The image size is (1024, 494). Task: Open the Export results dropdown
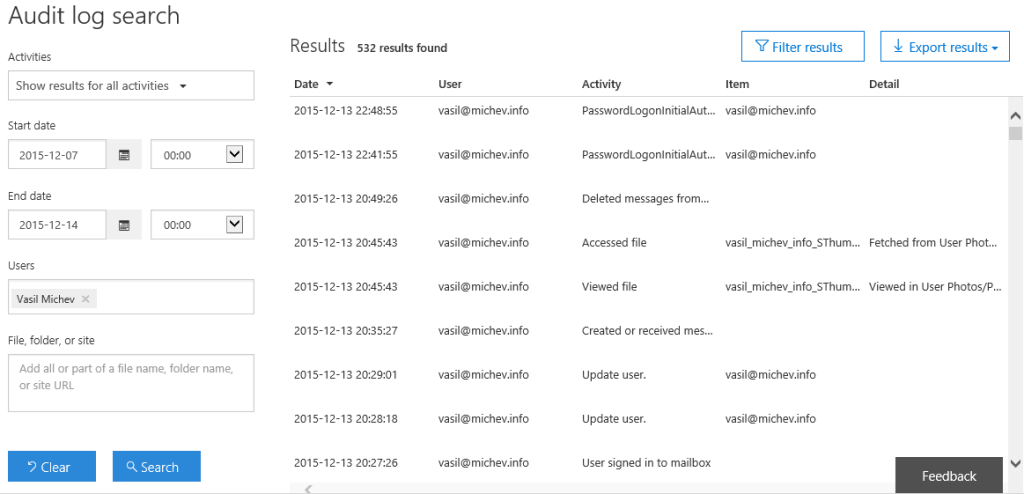pos(945,47)
